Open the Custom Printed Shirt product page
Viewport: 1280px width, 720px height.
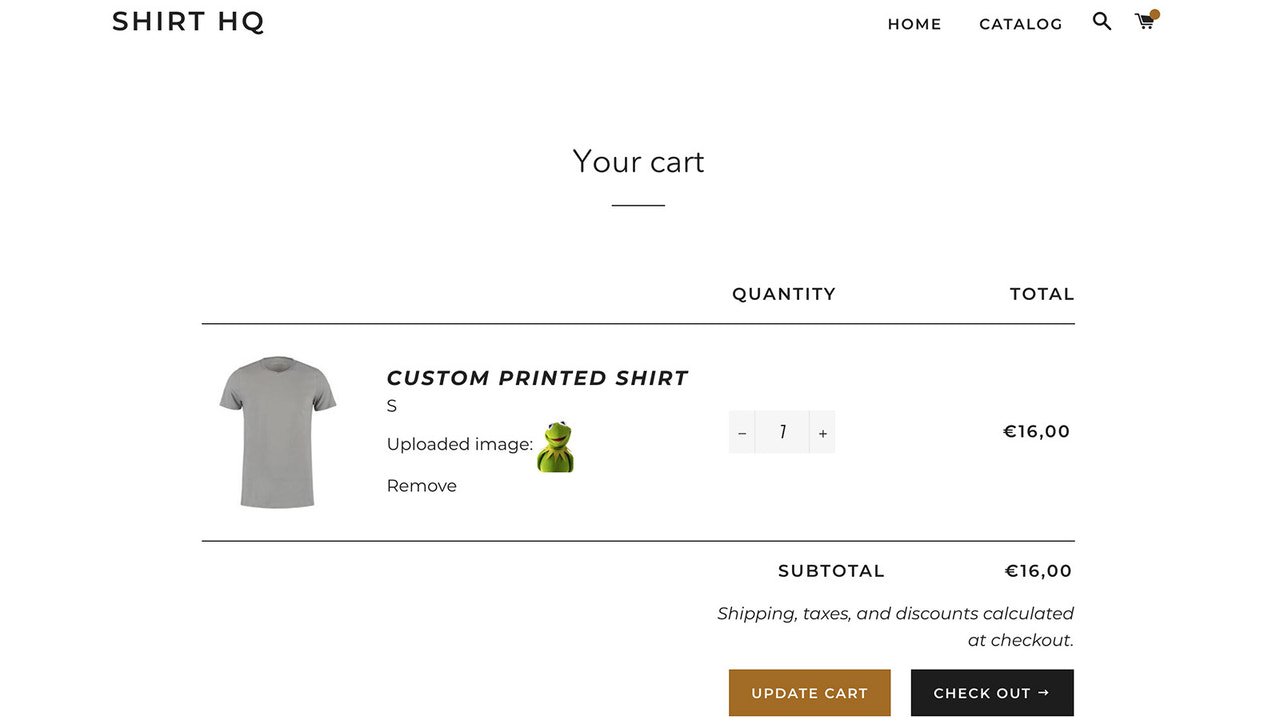coord(537,378)
